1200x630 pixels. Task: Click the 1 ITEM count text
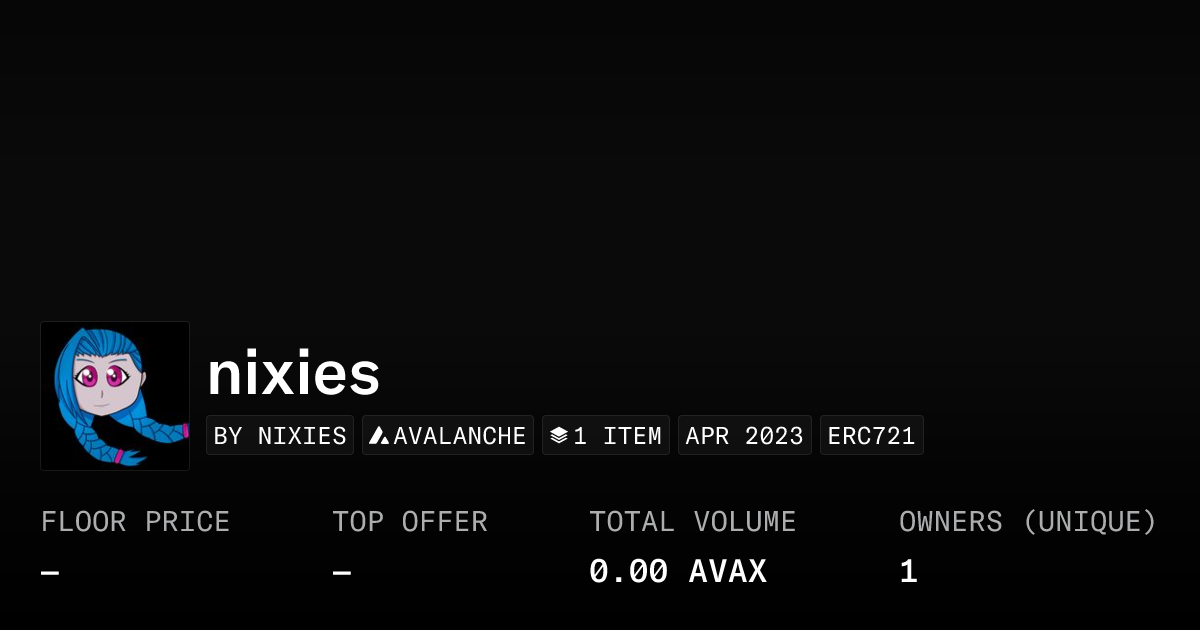(x=617, y=436)
